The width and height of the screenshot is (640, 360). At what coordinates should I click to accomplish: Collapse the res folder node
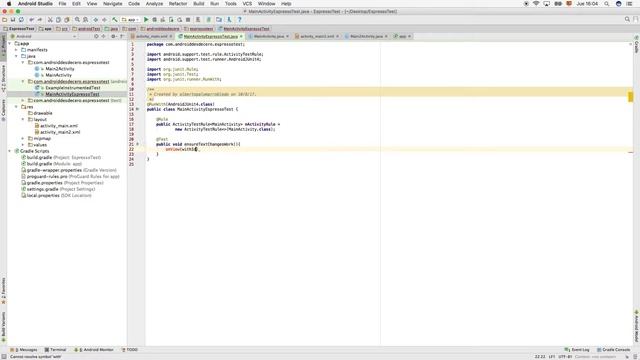tap(16, 107)
